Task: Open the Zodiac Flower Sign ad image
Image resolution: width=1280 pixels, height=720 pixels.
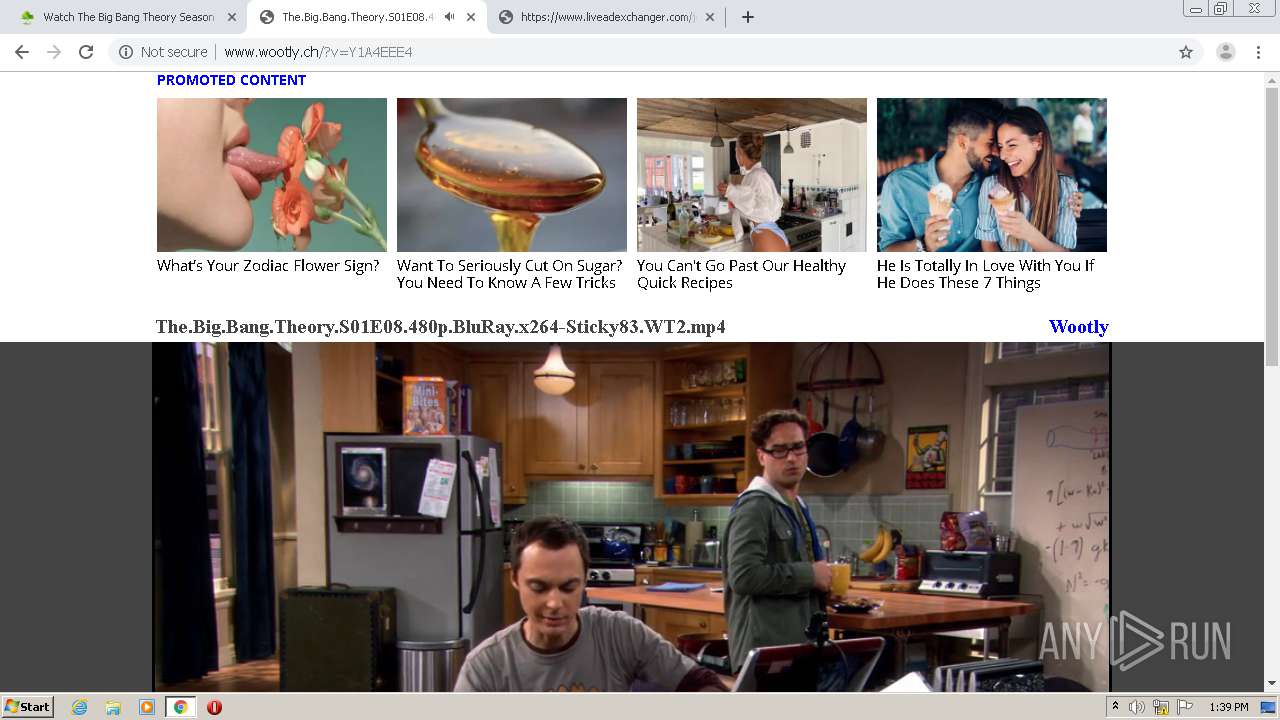Action: pos(272,175)
